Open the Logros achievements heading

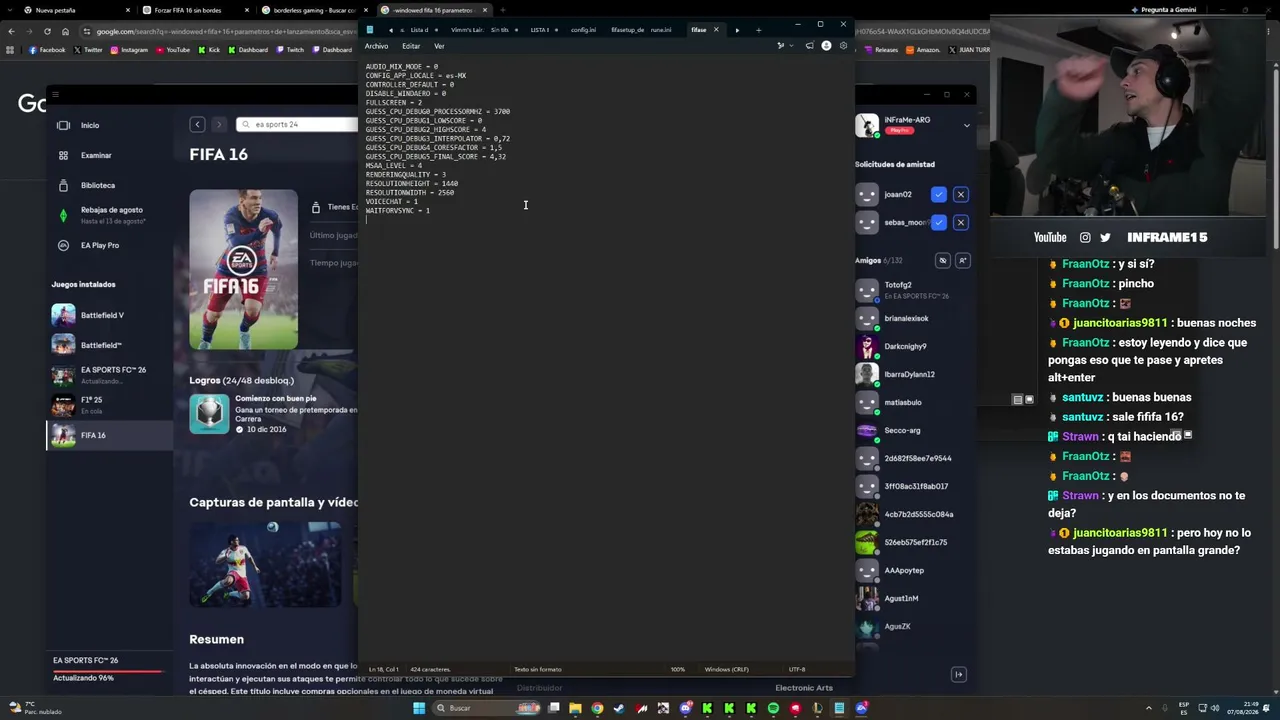coord(241,380)
